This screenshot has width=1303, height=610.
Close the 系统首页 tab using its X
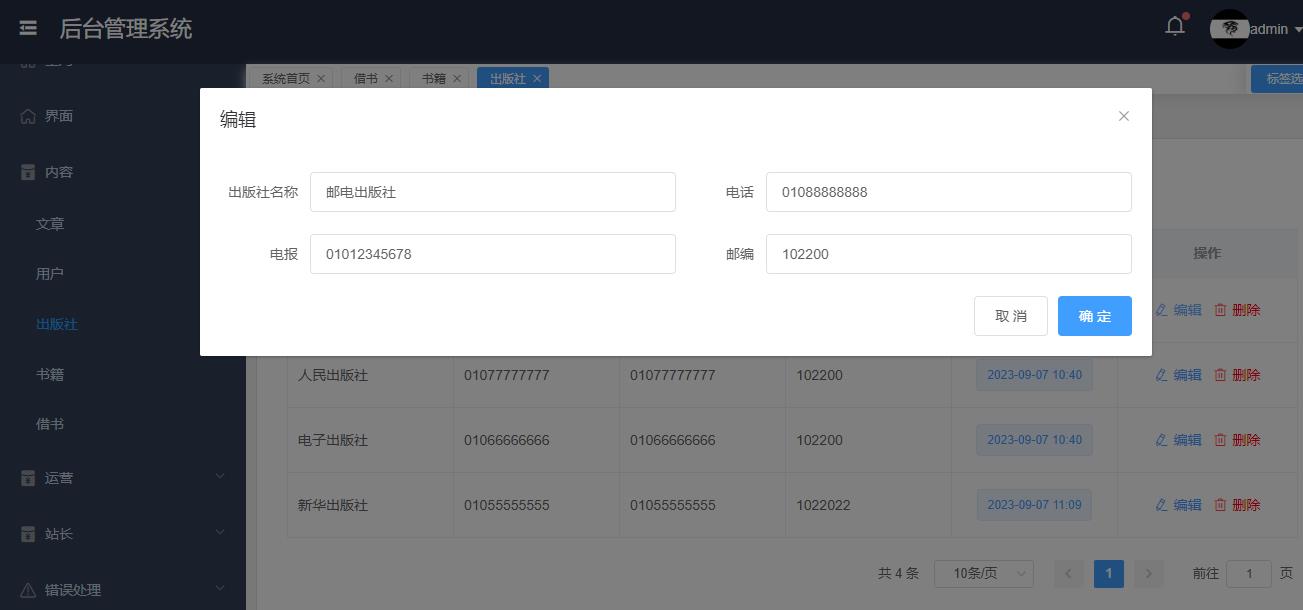click(x=321, y=78)
